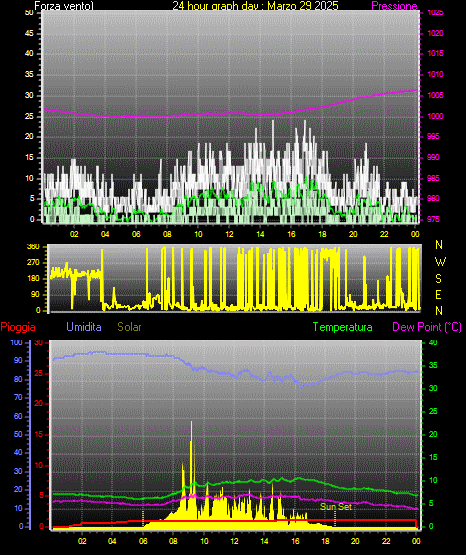
Task: Click the 'Sun Set' marker label
Action: 336,507
